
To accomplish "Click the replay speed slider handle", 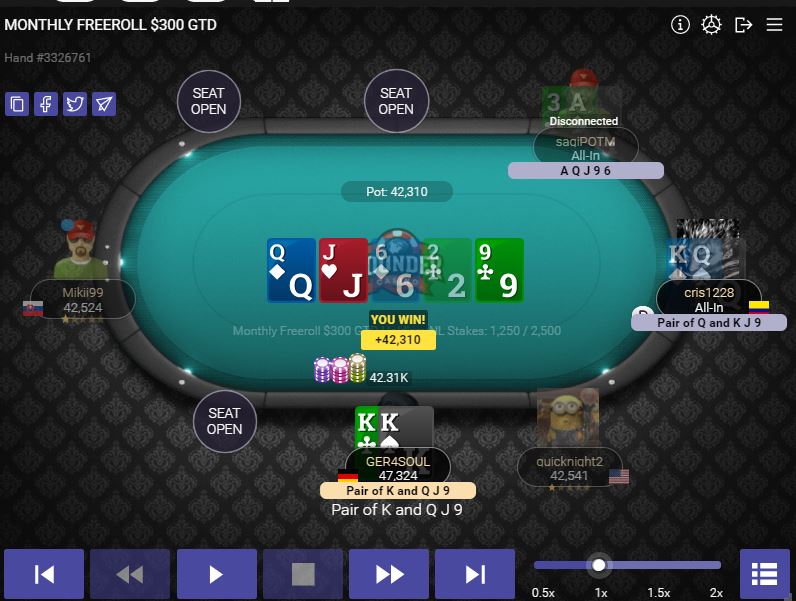I will pyautogui.click(x=599, y=565).
